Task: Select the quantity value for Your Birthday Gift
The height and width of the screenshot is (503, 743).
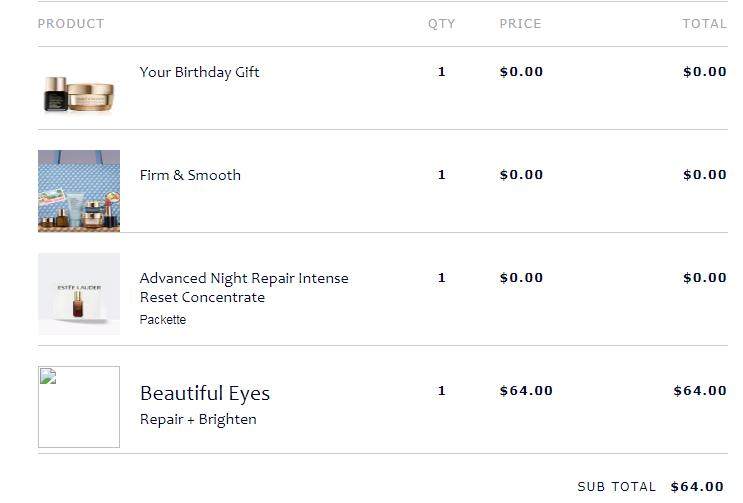Action: coord(442,72)
